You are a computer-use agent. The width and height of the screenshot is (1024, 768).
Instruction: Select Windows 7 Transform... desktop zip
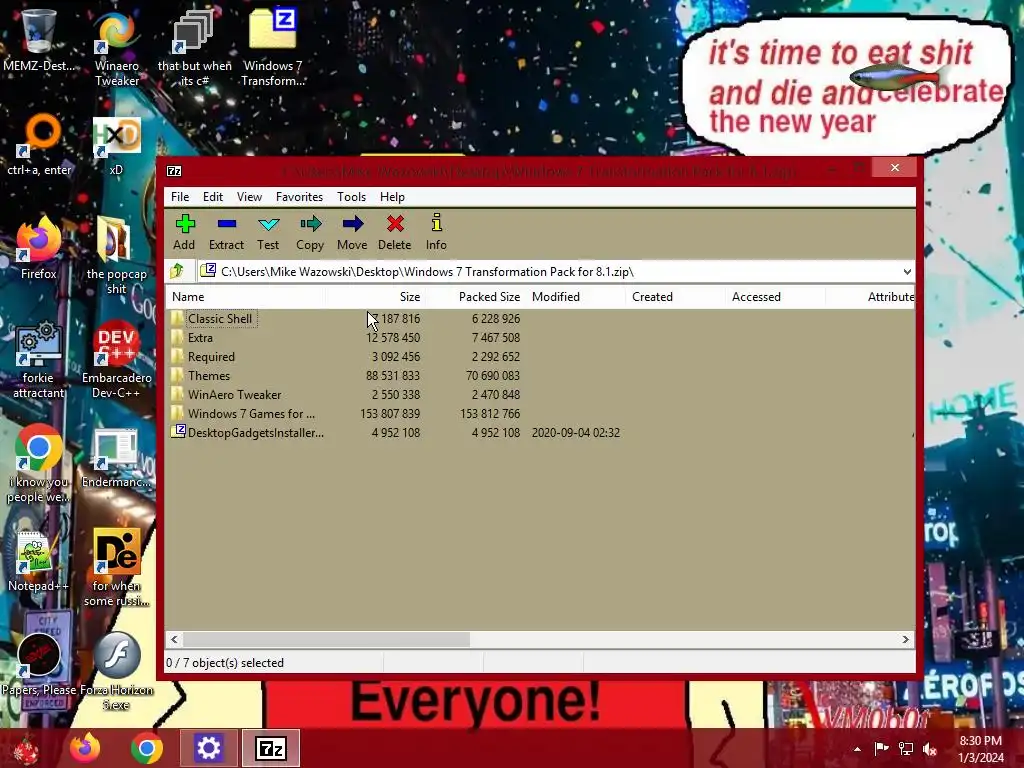point(273,48)
